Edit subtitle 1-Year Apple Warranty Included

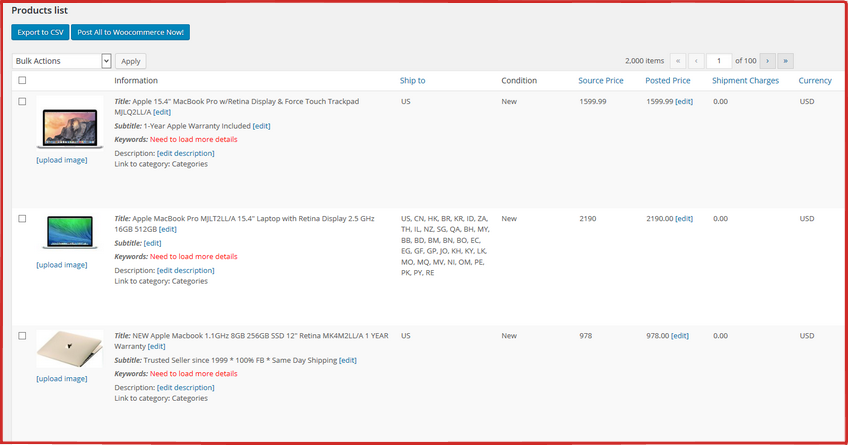(x=261, y=126)
